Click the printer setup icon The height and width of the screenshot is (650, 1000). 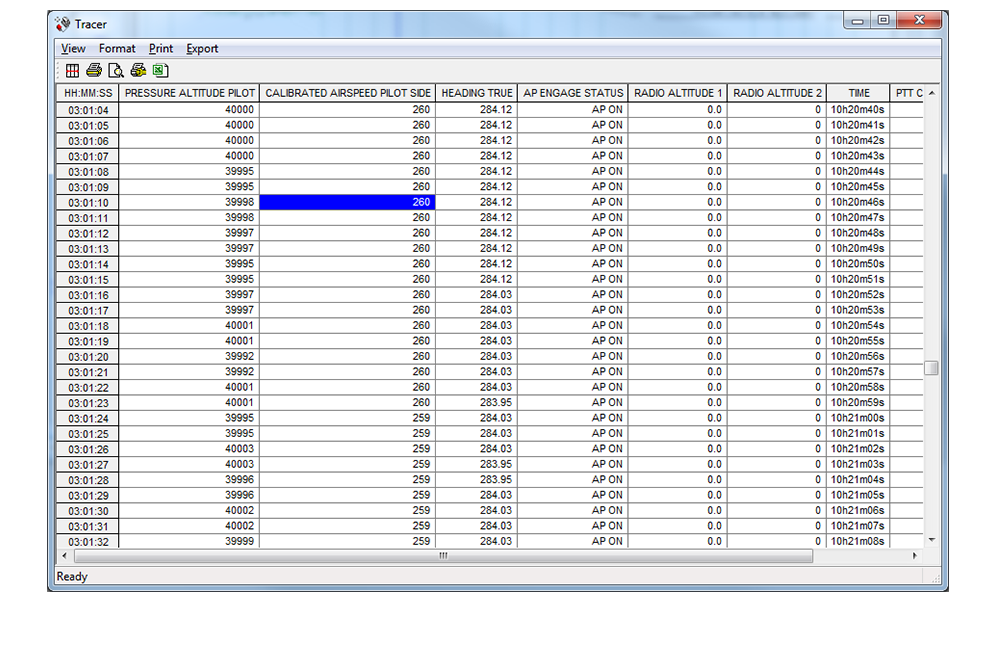[x=138, y=70]
